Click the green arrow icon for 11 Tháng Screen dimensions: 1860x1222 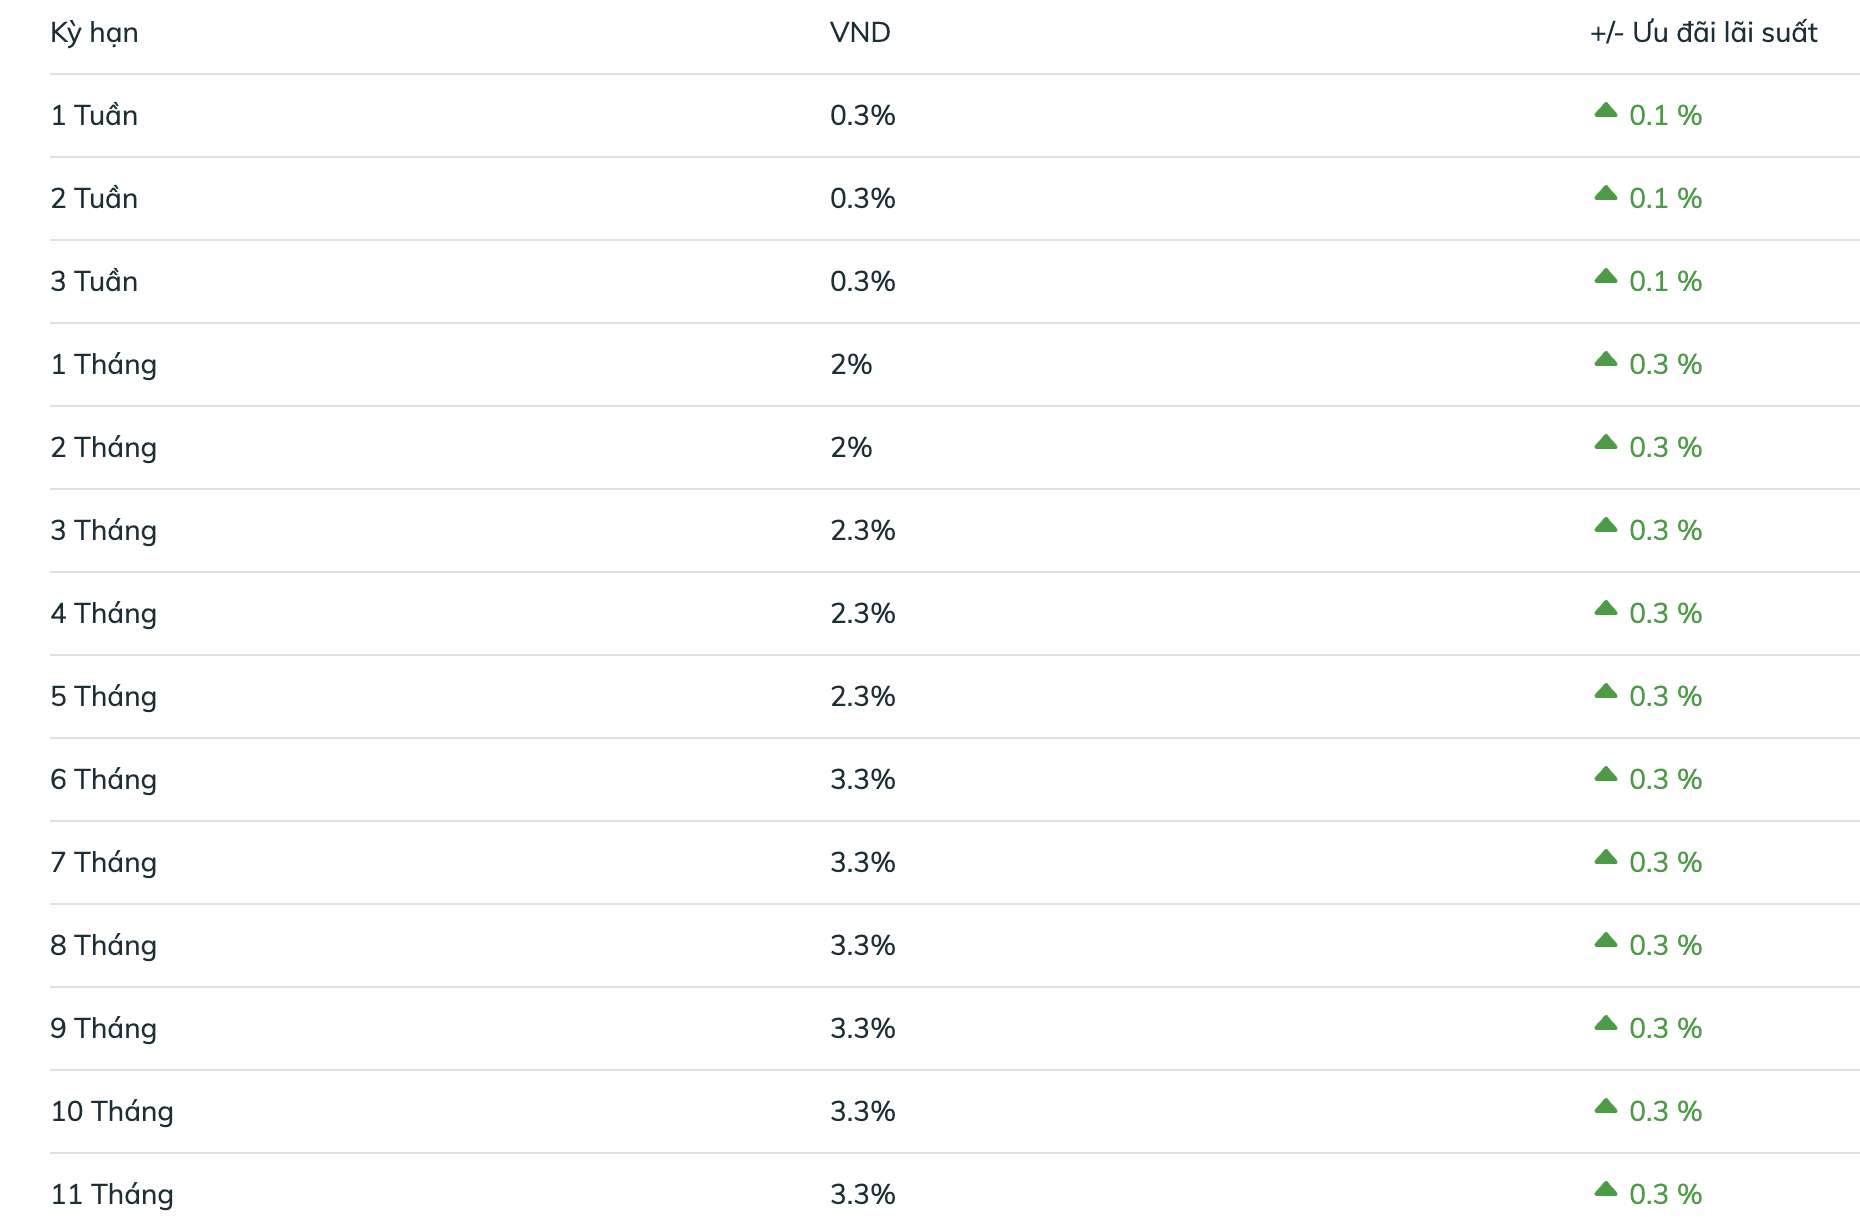coord(1605,1189)
